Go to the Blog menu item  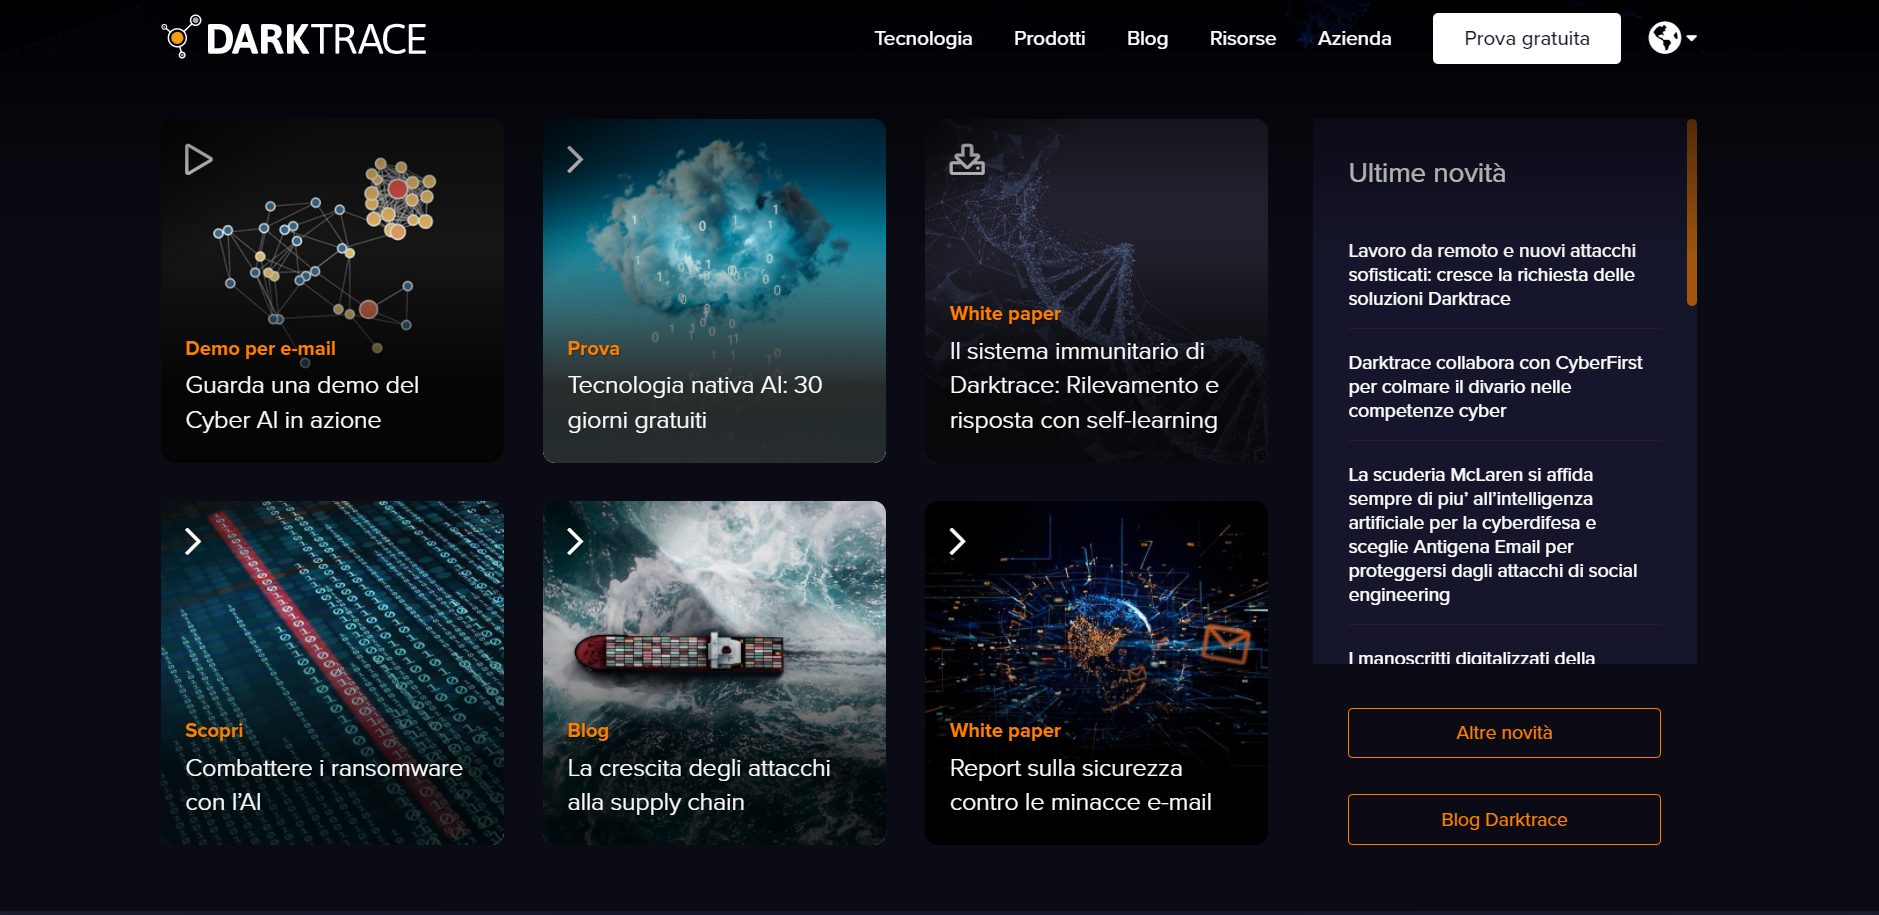(x=1147, y=38)
